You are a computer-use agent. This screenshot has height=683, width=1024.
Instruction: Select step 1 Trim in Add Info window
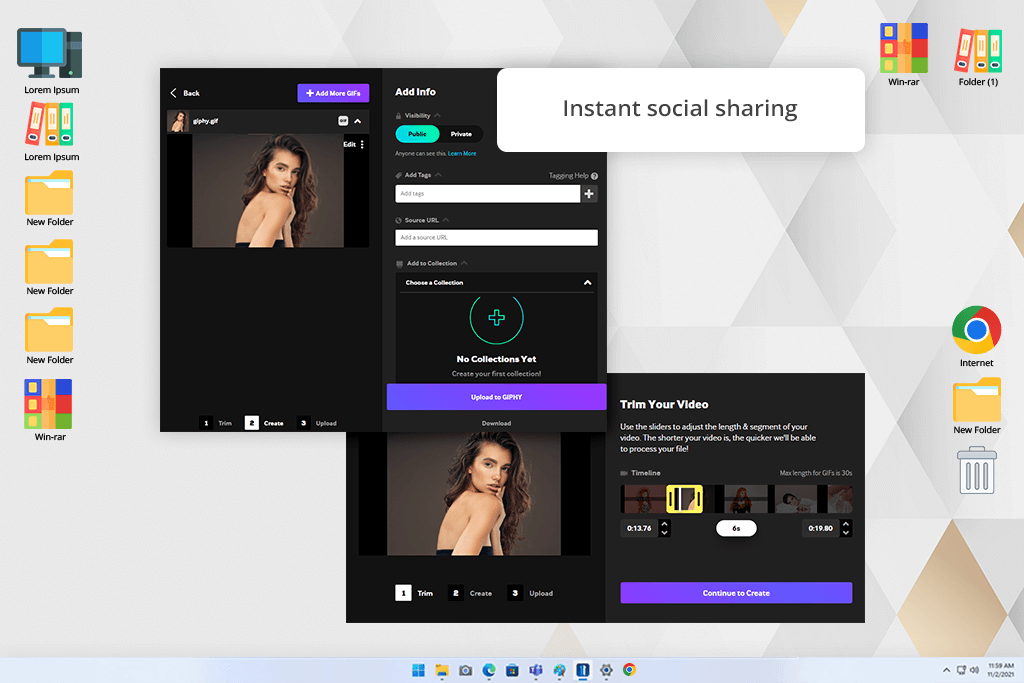point(216,423)
